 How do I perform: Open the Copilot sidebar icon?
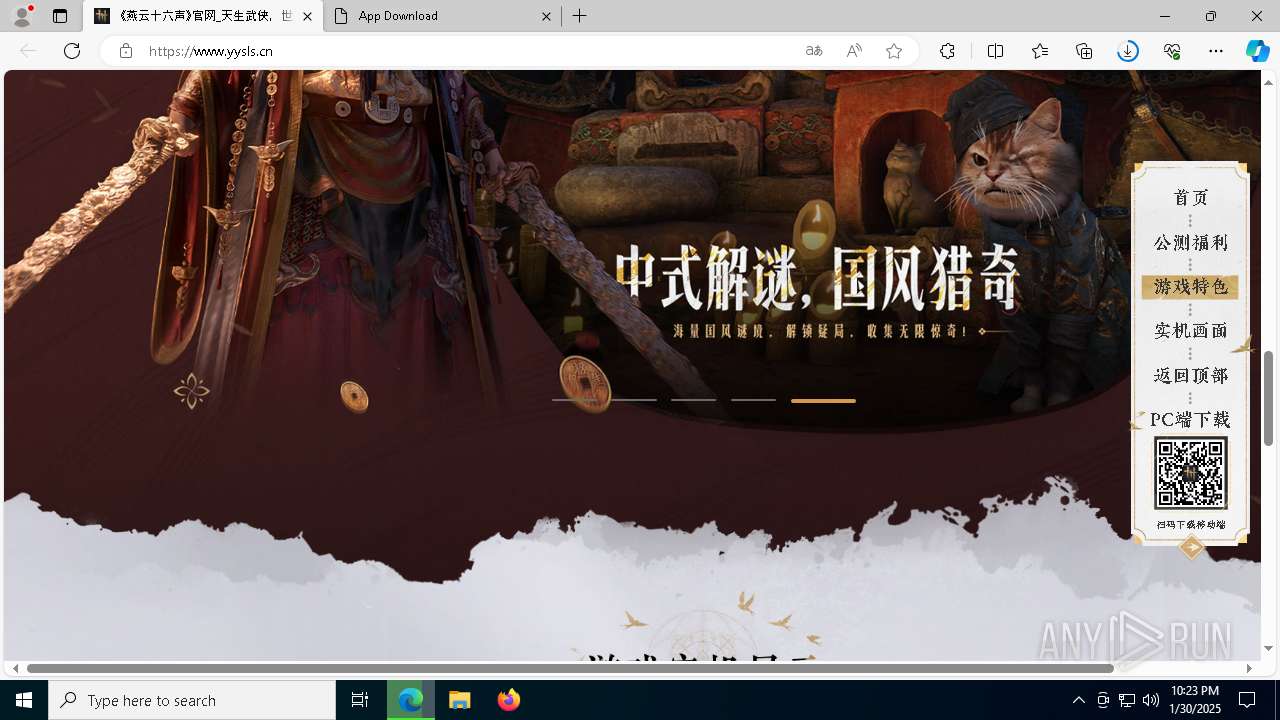coord(1258,51)
